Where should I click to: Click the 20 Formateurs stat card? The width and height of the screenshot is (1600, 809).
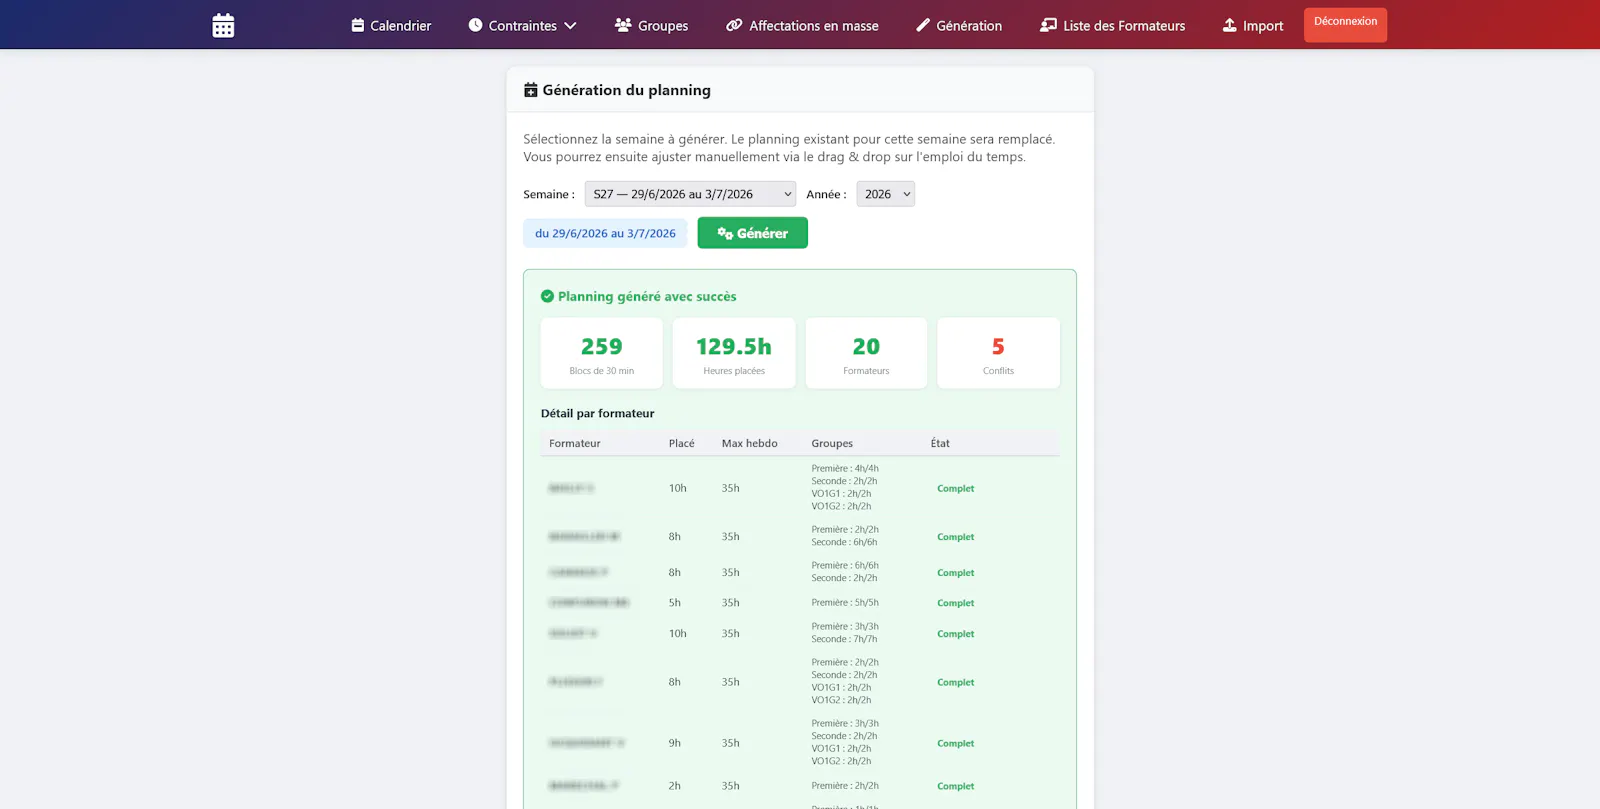[866, 353]
